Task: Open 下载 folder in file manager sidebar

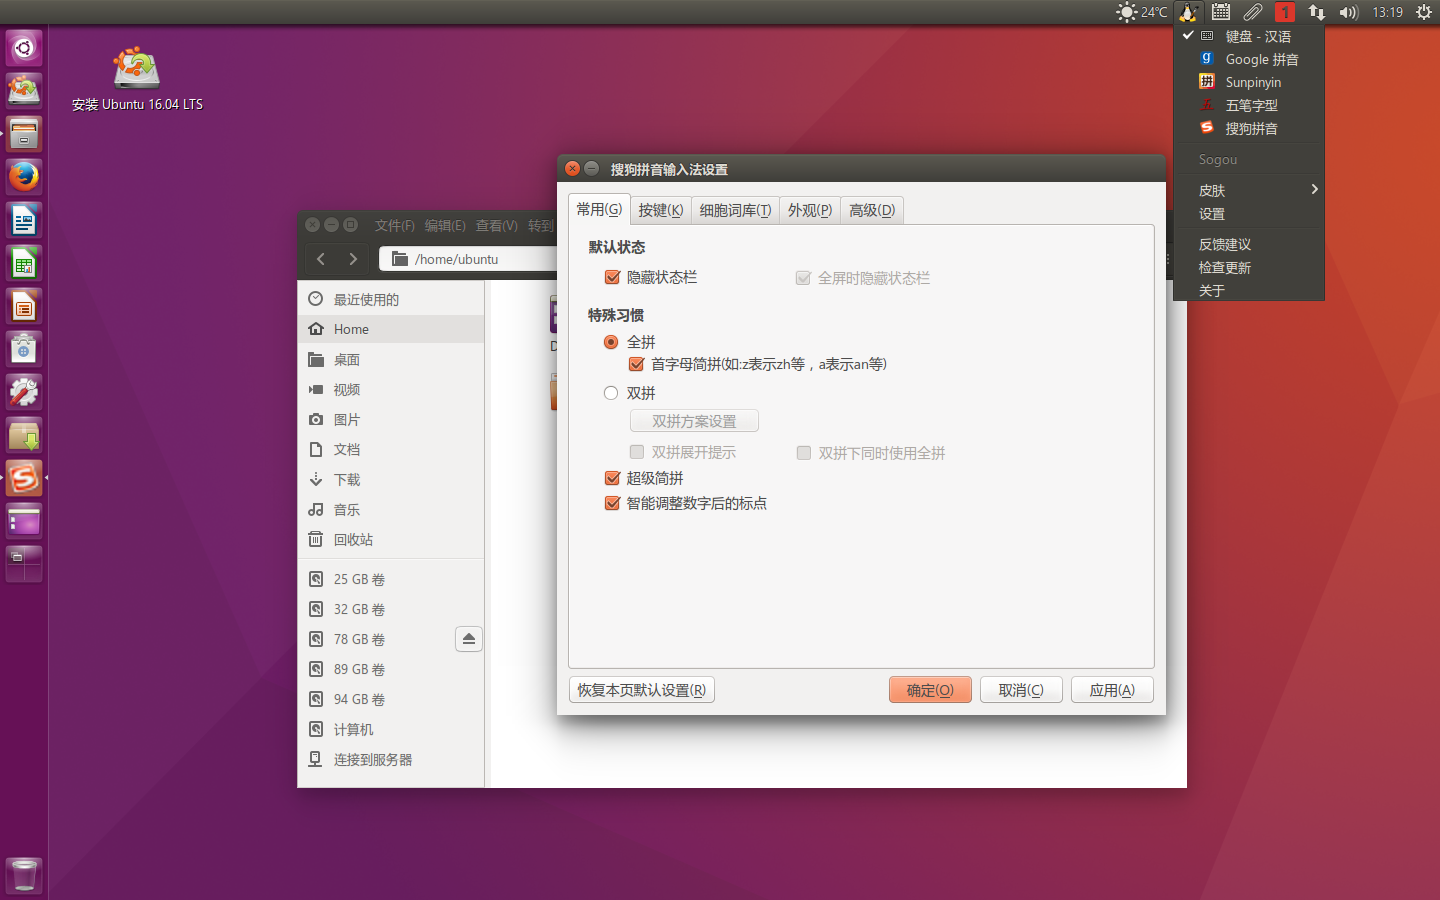Action: (x=391, y=479)
